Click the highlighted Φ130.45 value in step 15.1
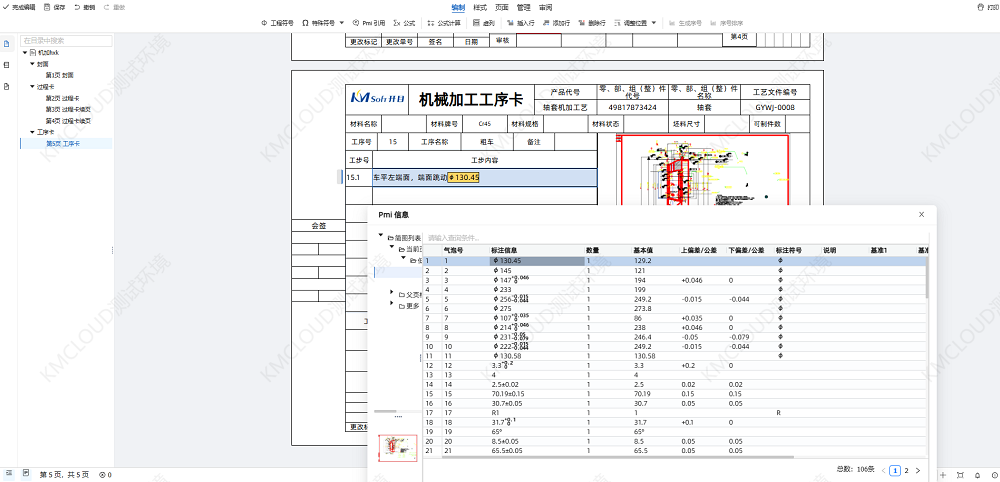The height and width of the screenshot is (482, 1000). coord(464,177)
